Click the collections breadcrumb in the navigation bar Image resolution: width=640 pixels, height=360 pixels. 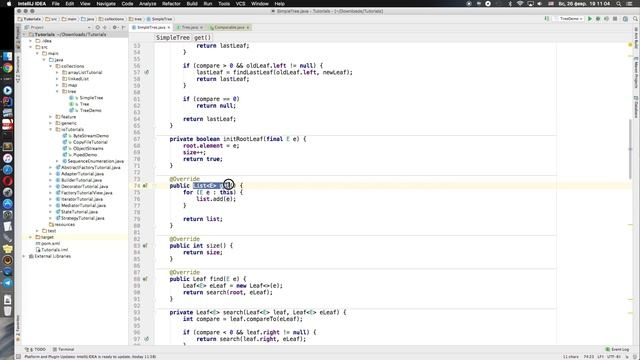coord(111,19)
